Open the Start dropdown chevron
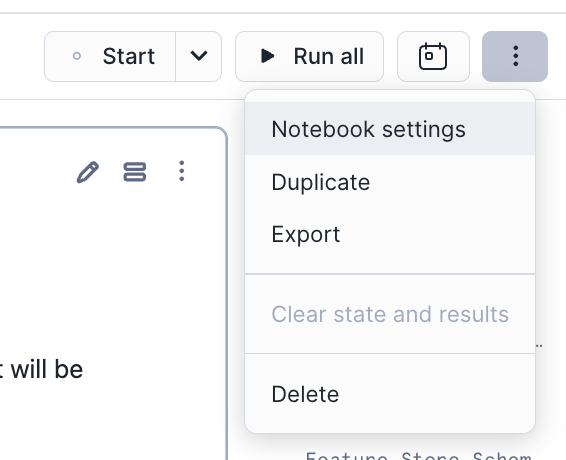This screenshot has width=566, height=460. pyautogui.click(x=199, y=56)
